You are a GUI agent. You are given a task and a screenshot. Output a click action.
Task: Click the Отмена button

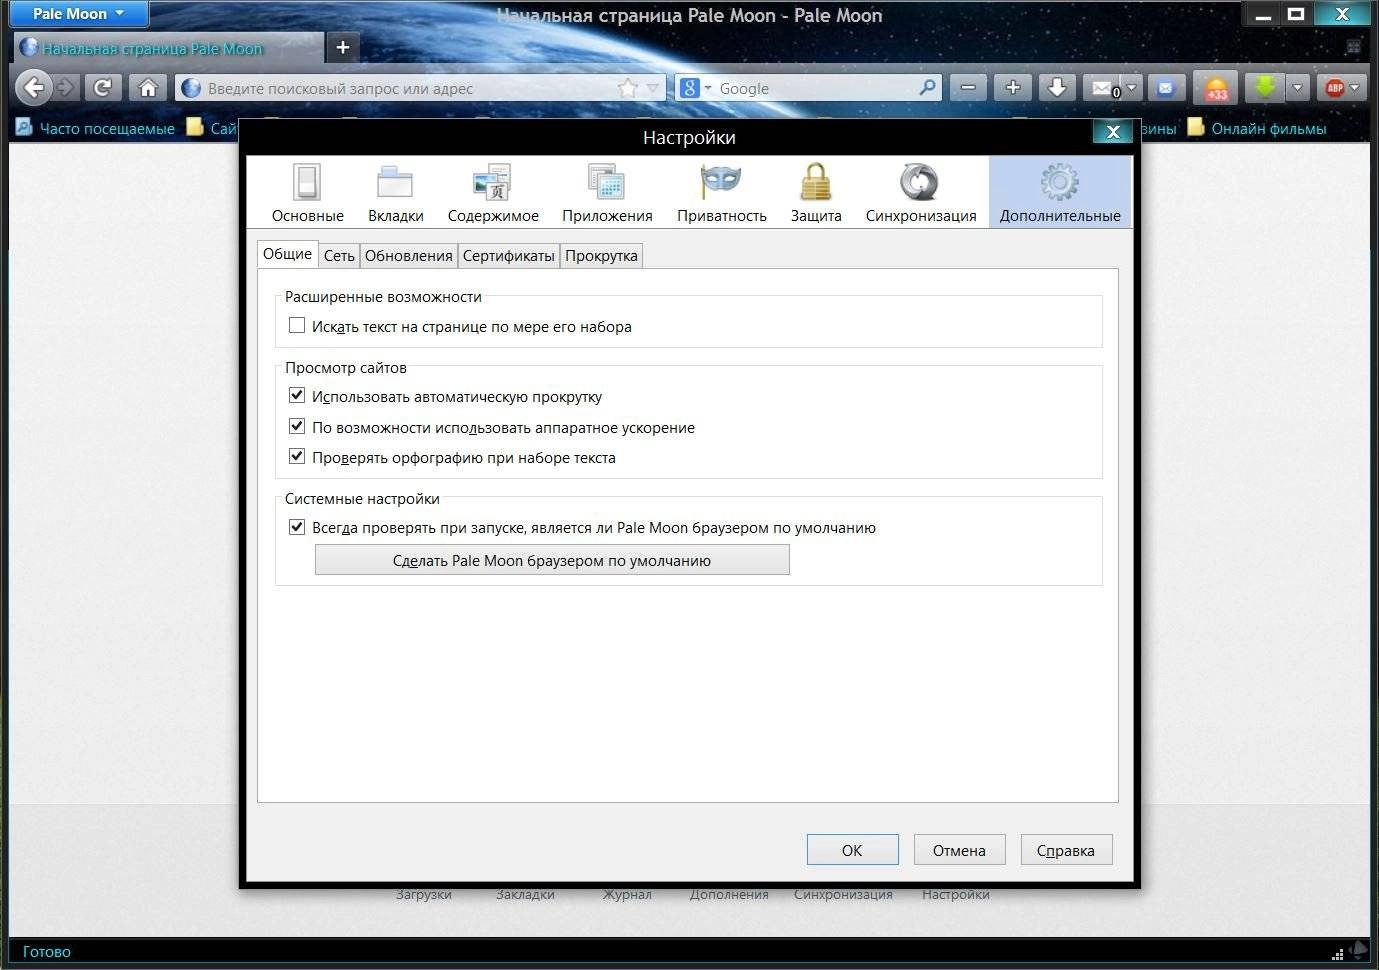(959, 850)
